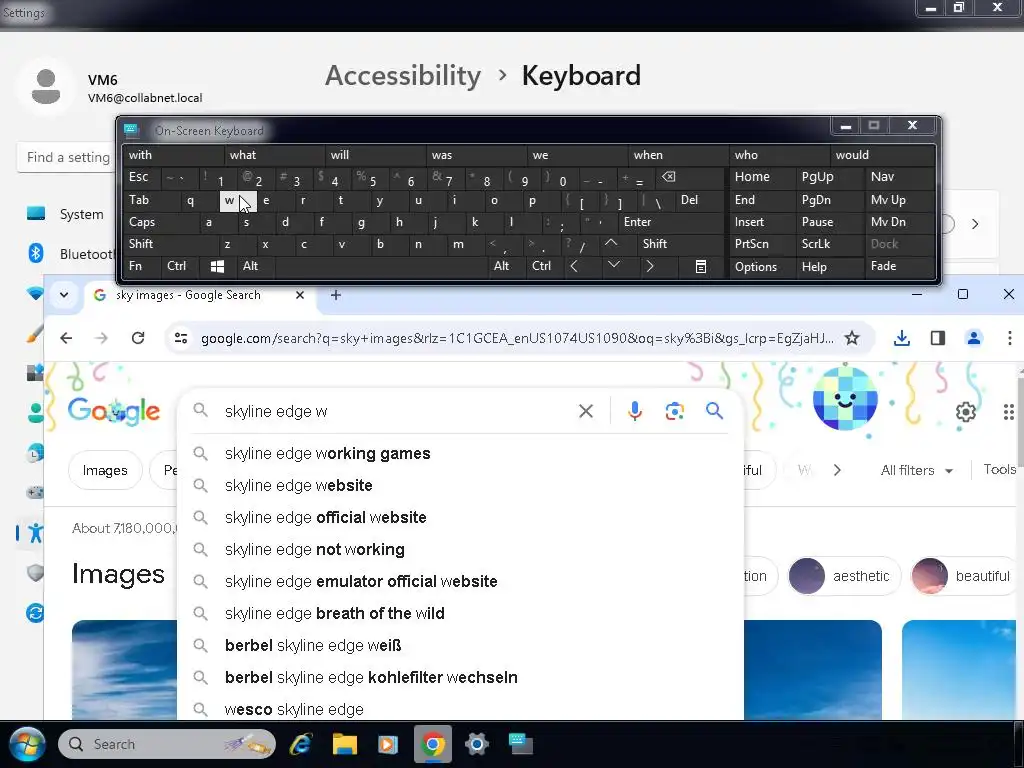This screenshot has height=768, width=1024.
Task: Reload the Chrome page
Action: point(138,338)
